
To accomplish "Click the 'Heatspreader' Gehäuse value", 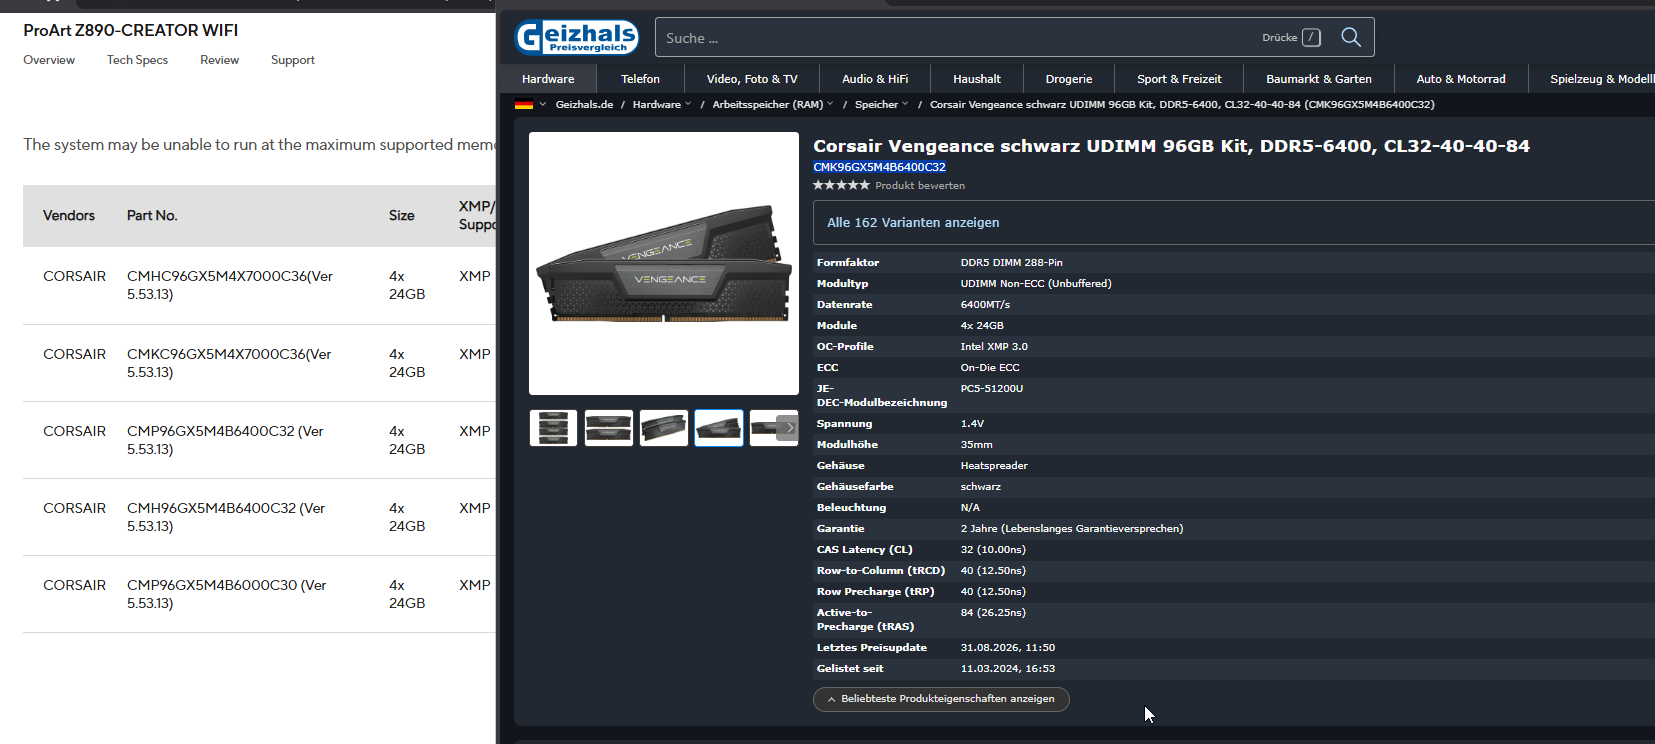I will pos(994,466).
